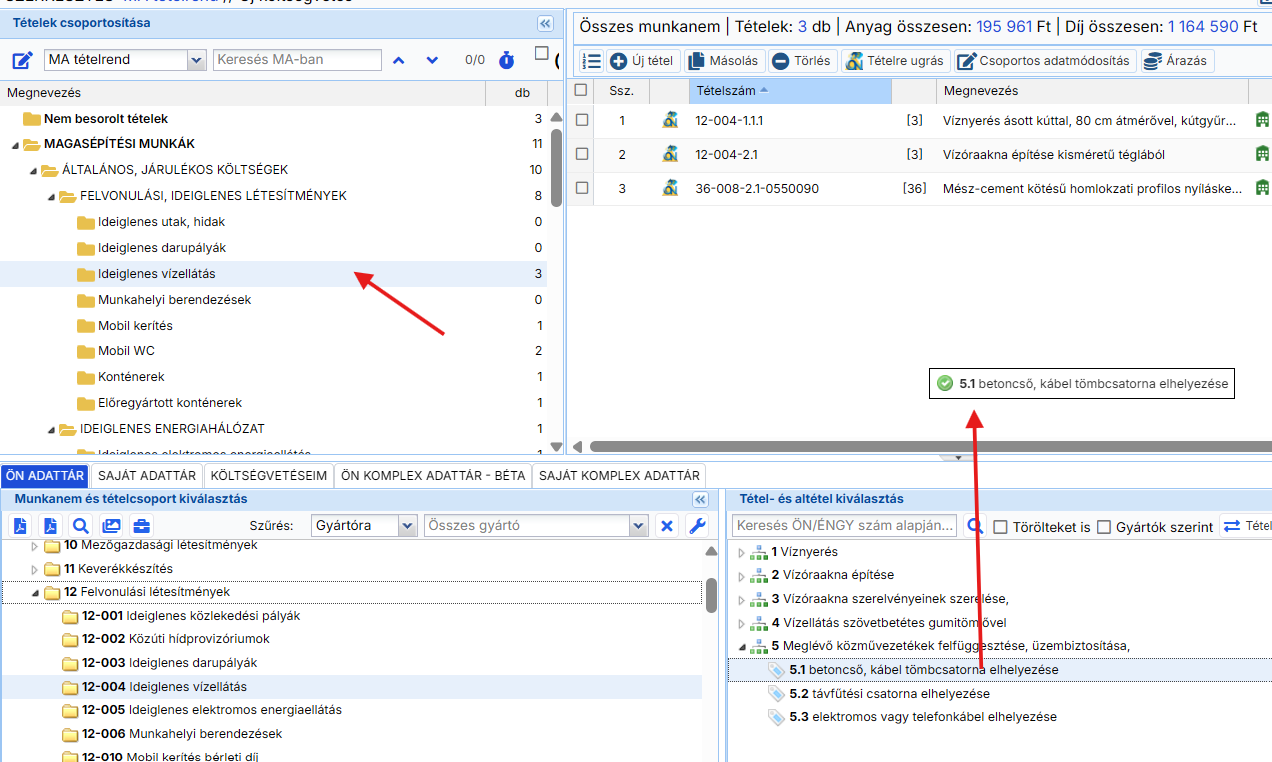The image size is (1272, 762).
Task: Click the Csoportos adatmódosítás button
Action: [1045, 61]
